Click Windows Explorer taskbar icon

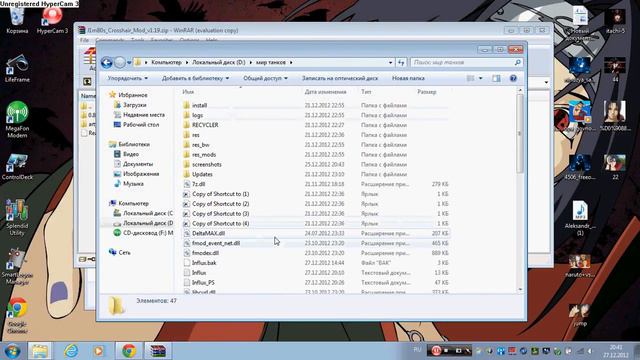click(40, 351)
